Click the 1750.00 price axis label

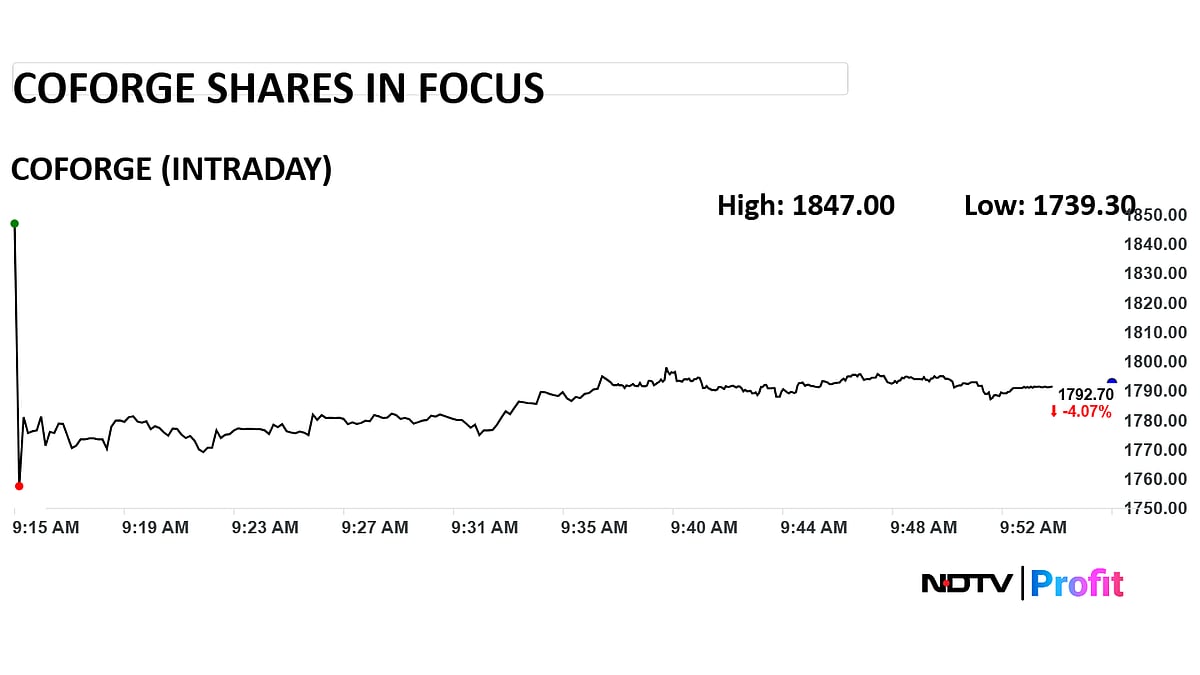point(1156,508)
